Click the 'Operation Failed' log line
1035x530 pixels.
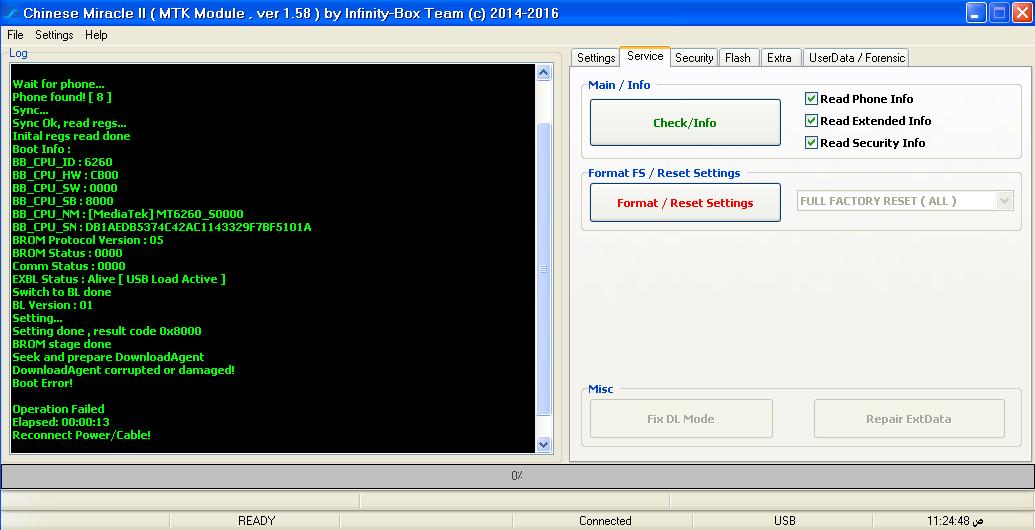point(58,409)
